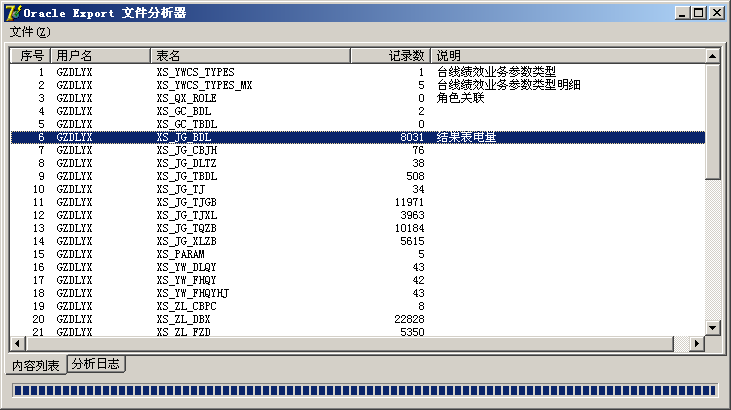The image size is (731, 410).
Task: Click record count 3963
Action: click(412, 215)
